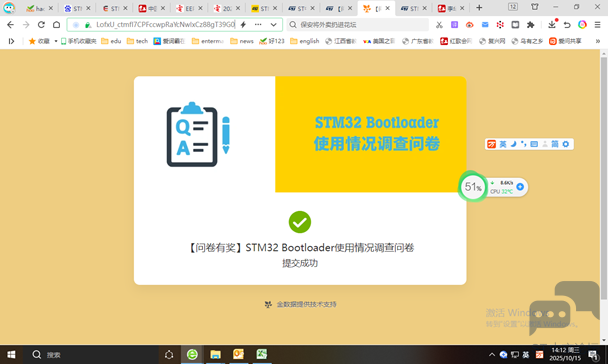Image resolution: width=608 pixels, height=364 pixels.
Task: Switch to the tab labeled EE
Action: [189, 8]
